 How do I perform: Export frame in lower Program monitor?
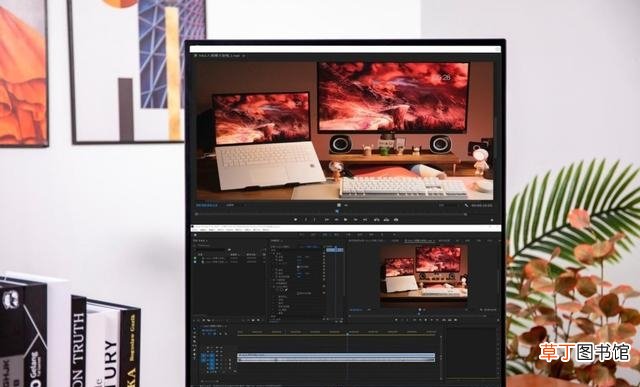click(x=456, y=320)
